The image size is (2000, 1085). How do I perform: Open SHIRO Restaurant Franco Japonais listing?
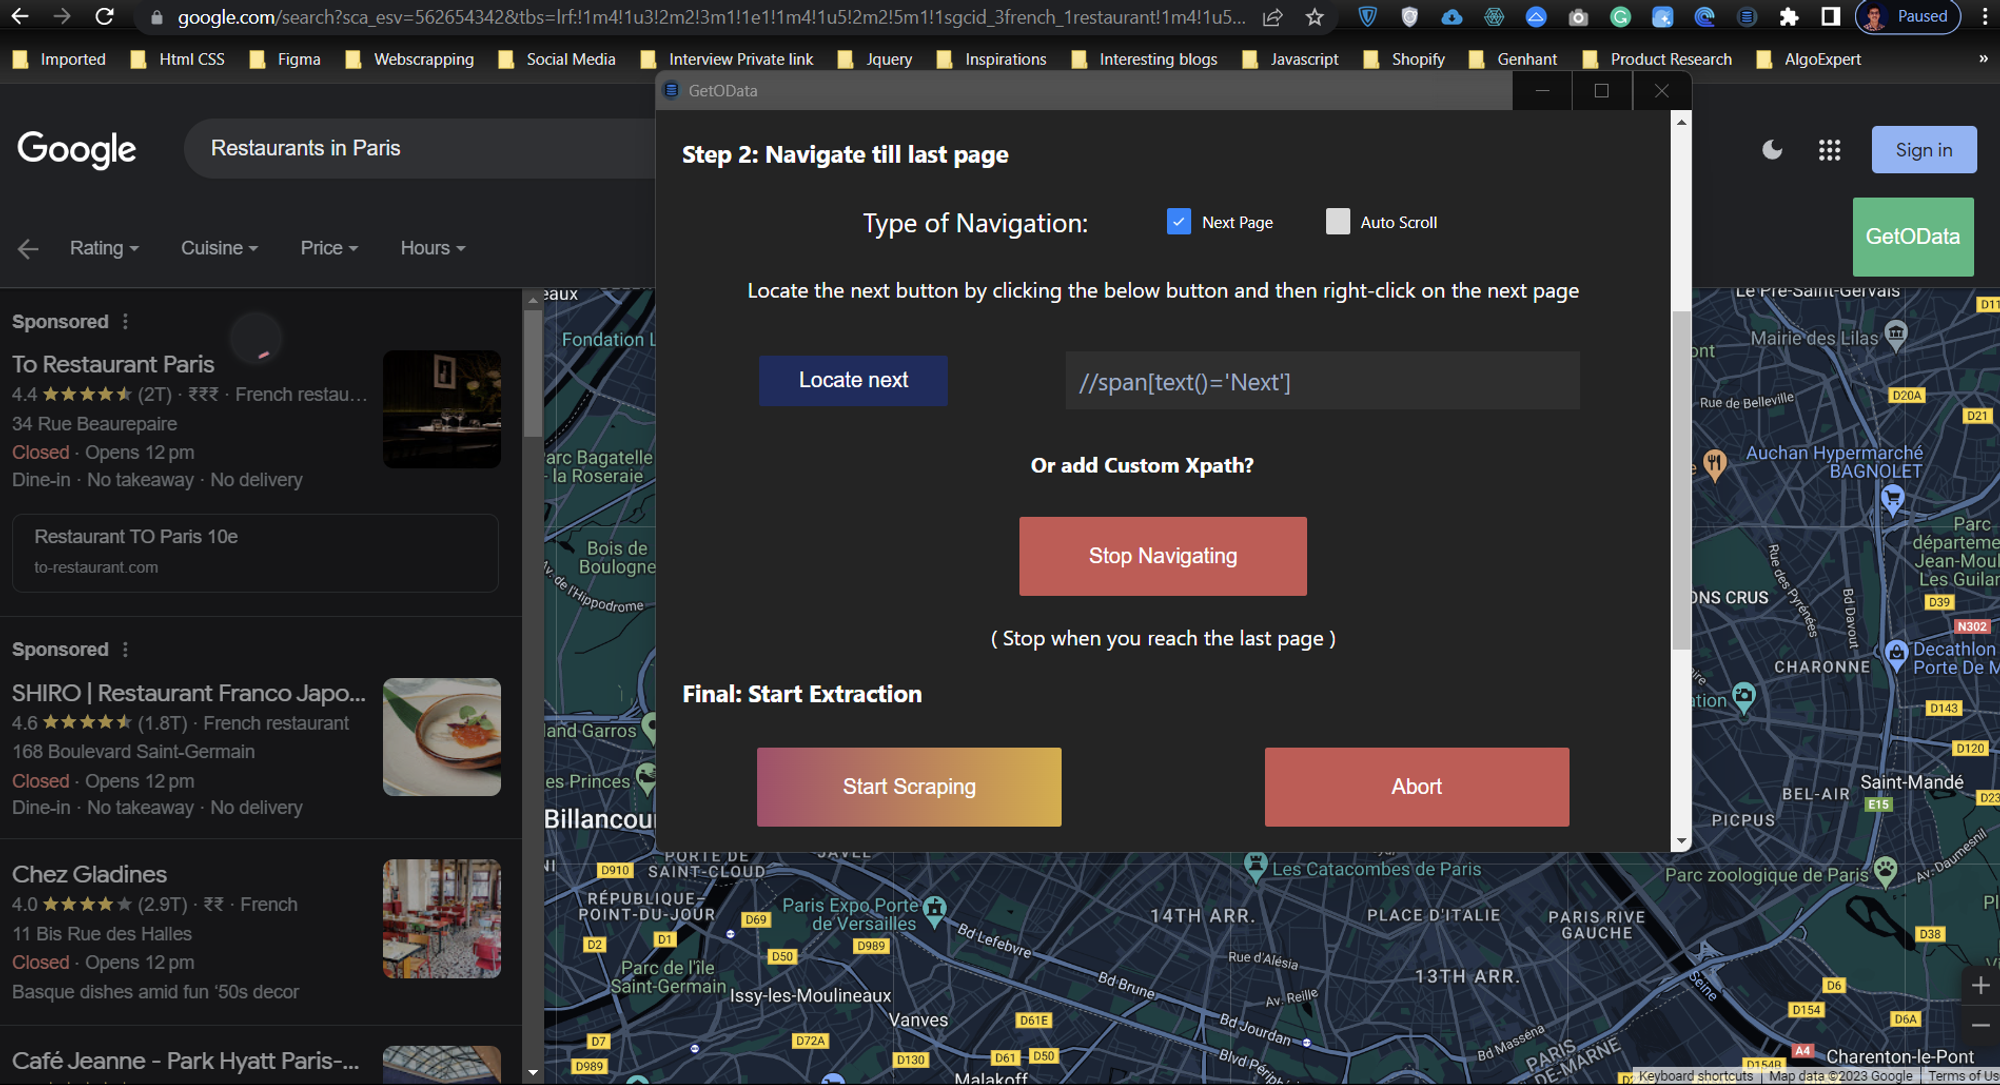189,693
